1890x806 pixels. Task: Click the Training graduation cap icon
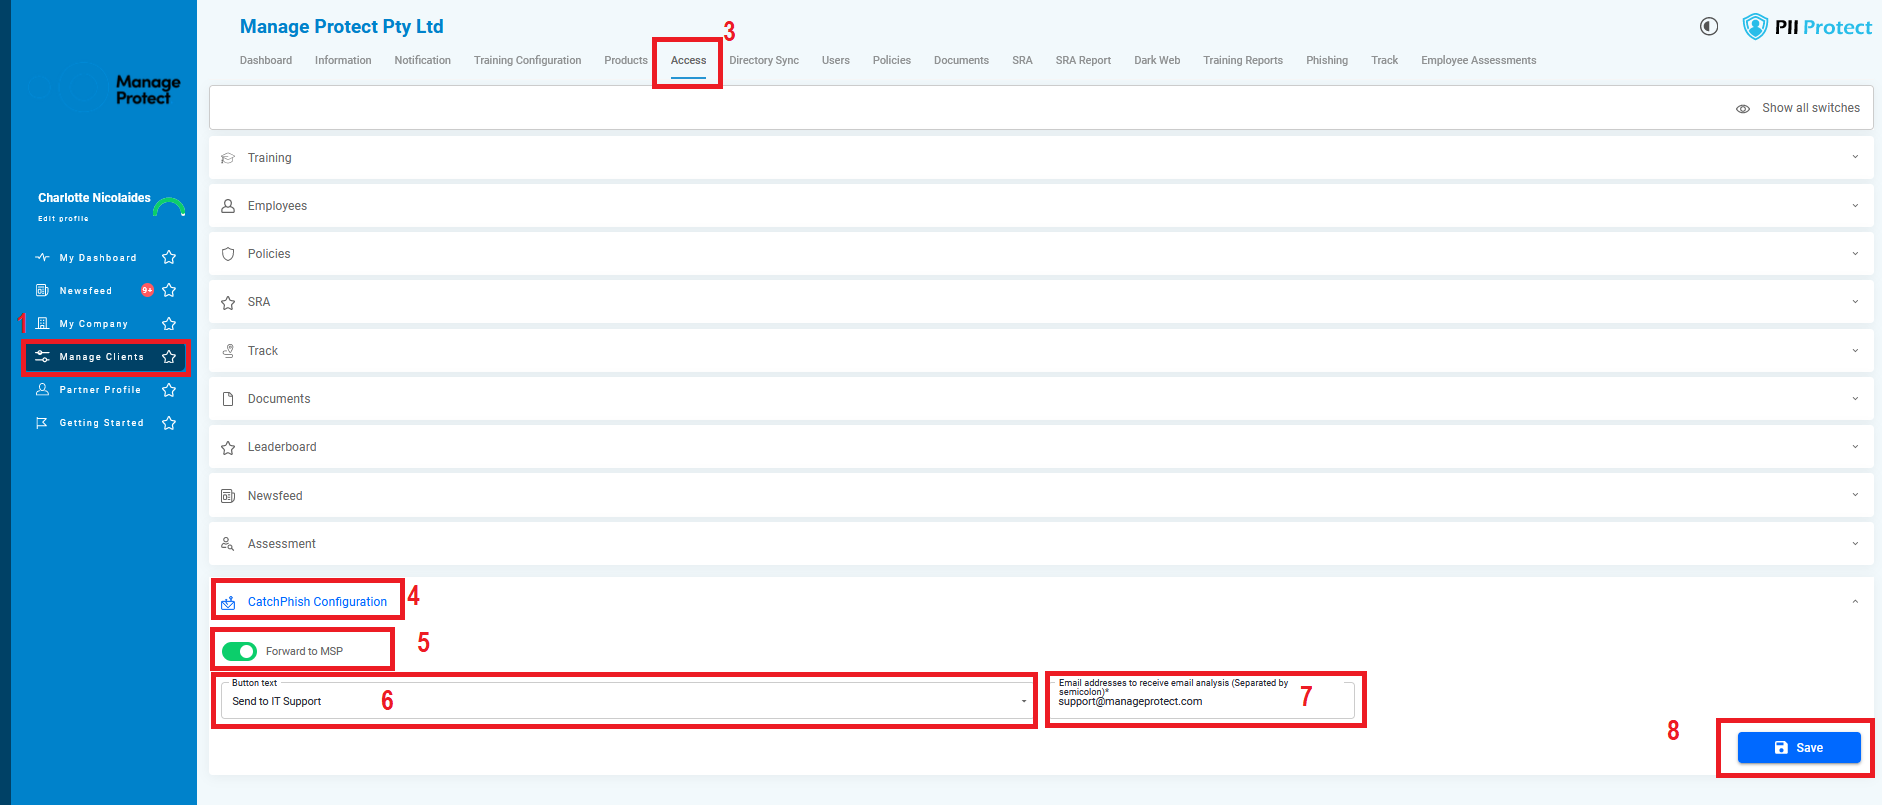[x=228, y=158]
